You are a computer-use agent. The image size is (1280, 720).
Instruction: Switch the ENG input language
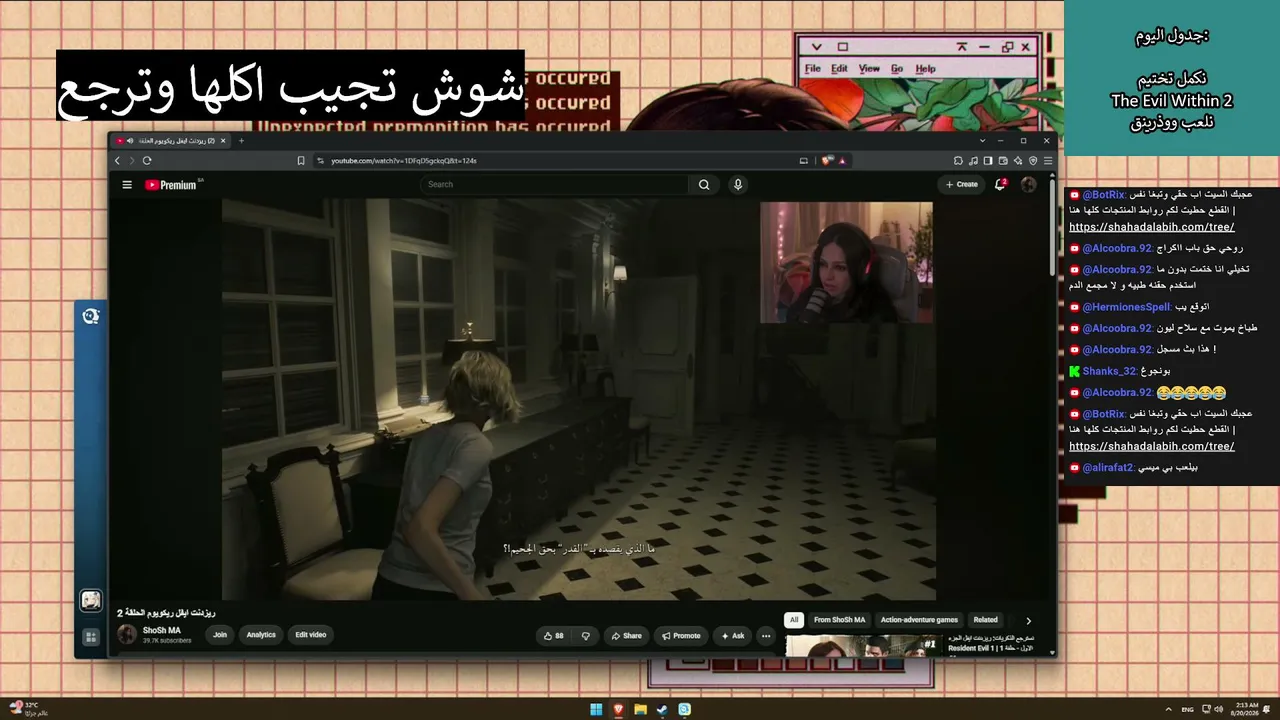tap(1188, 709)
